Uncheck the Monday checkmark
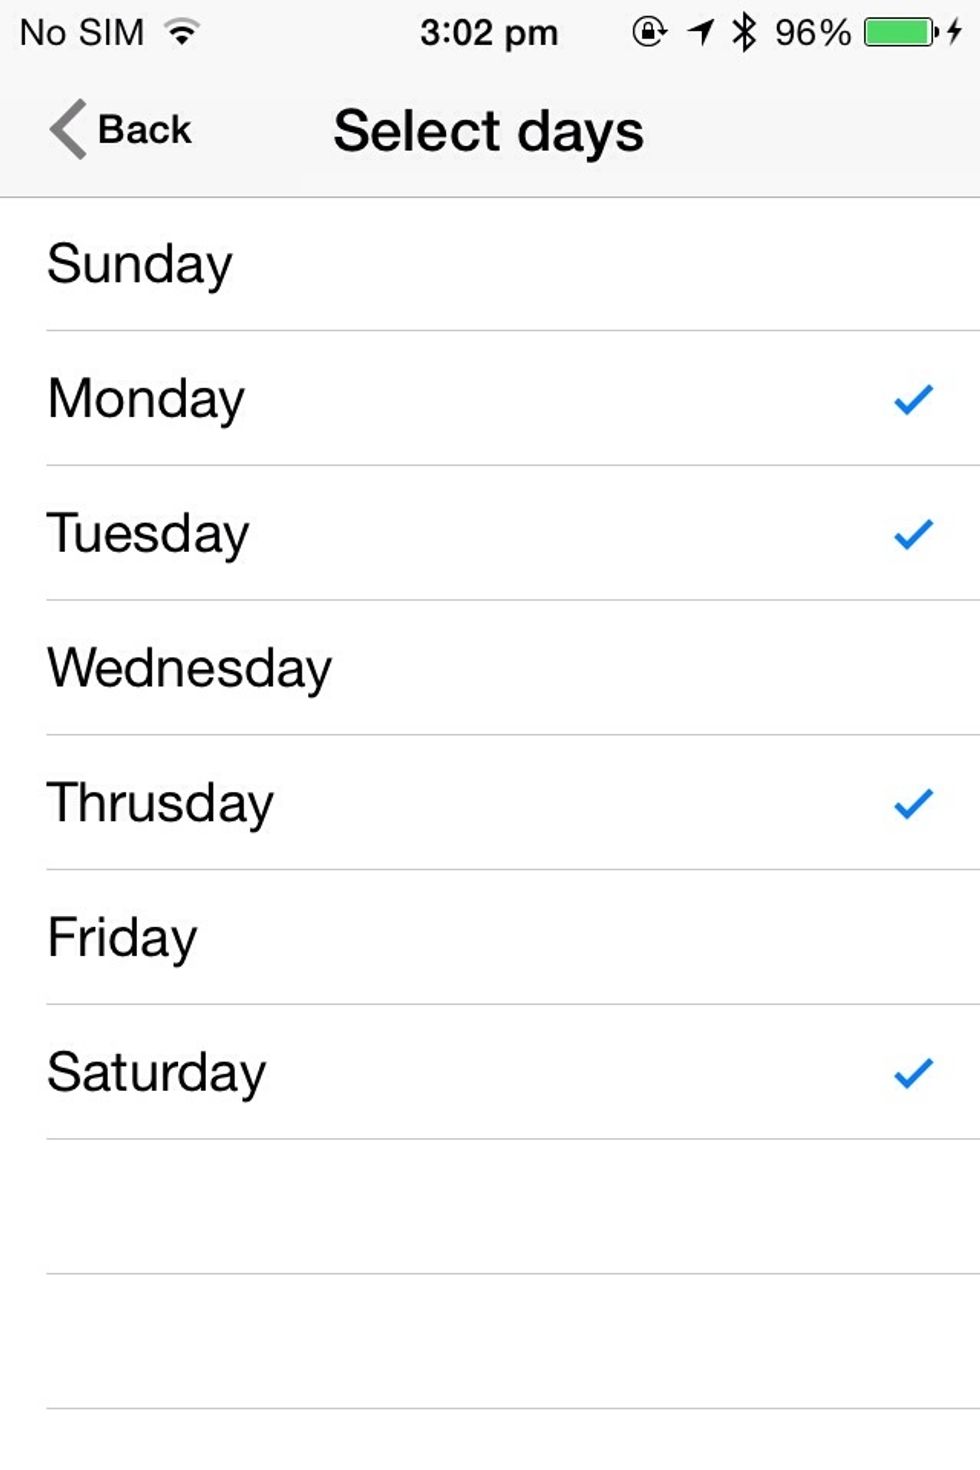980x1470 pixels. pyautogui.click(x=913, y=400)
